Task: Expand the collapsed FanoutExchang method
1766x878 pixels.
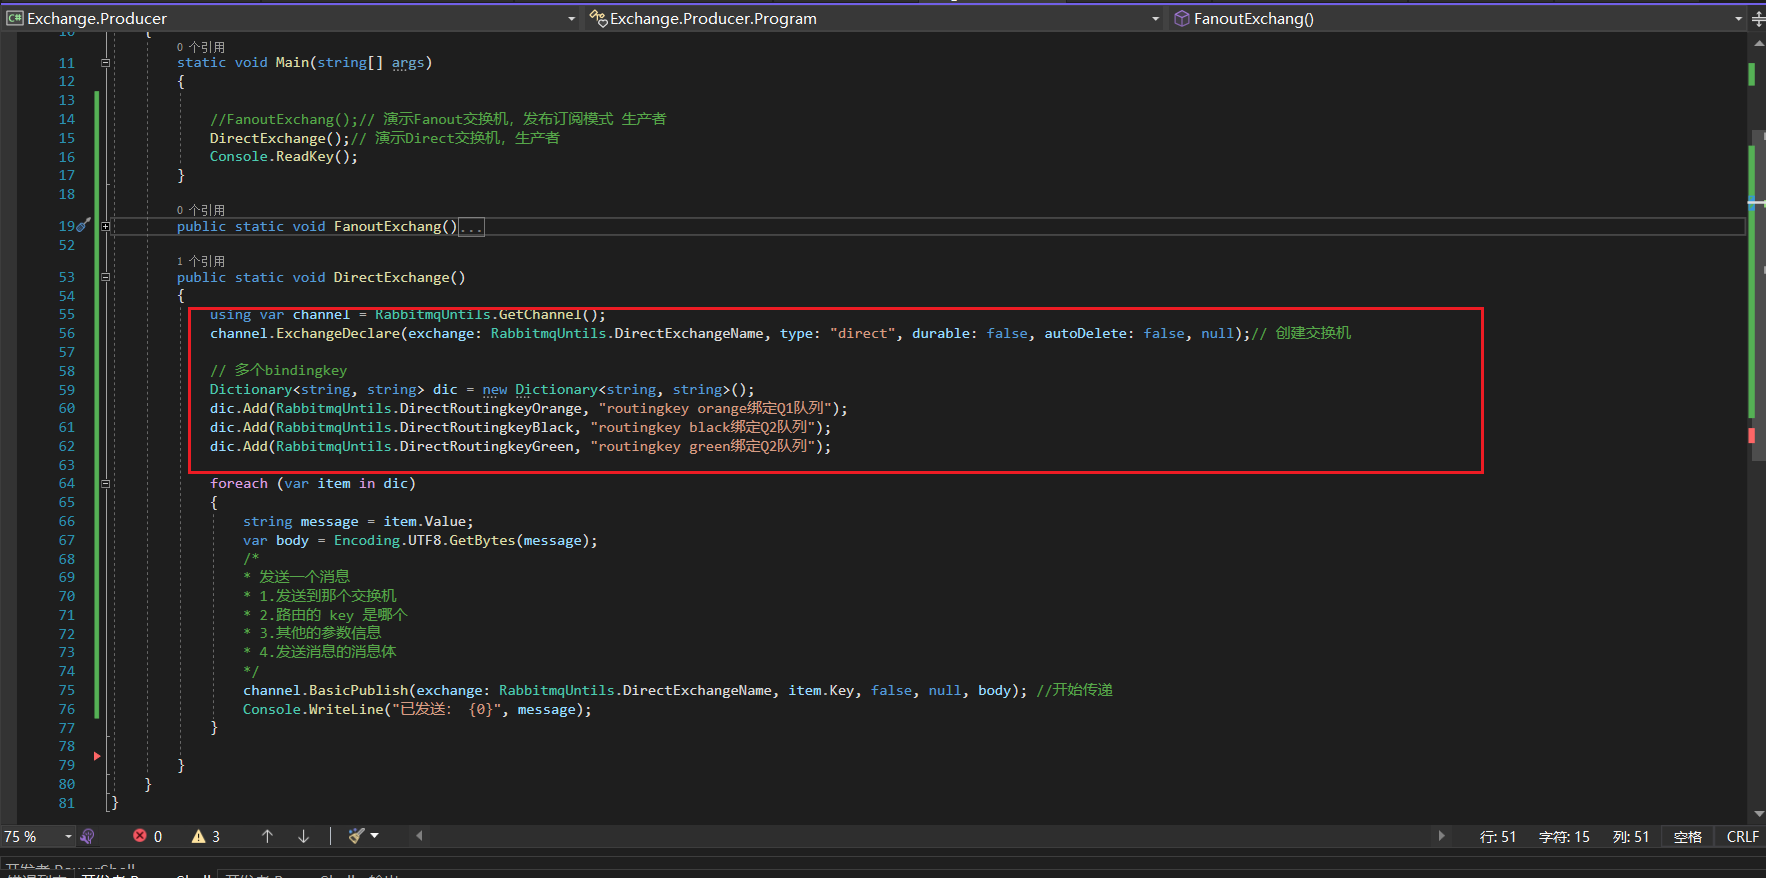Action: 105,227
